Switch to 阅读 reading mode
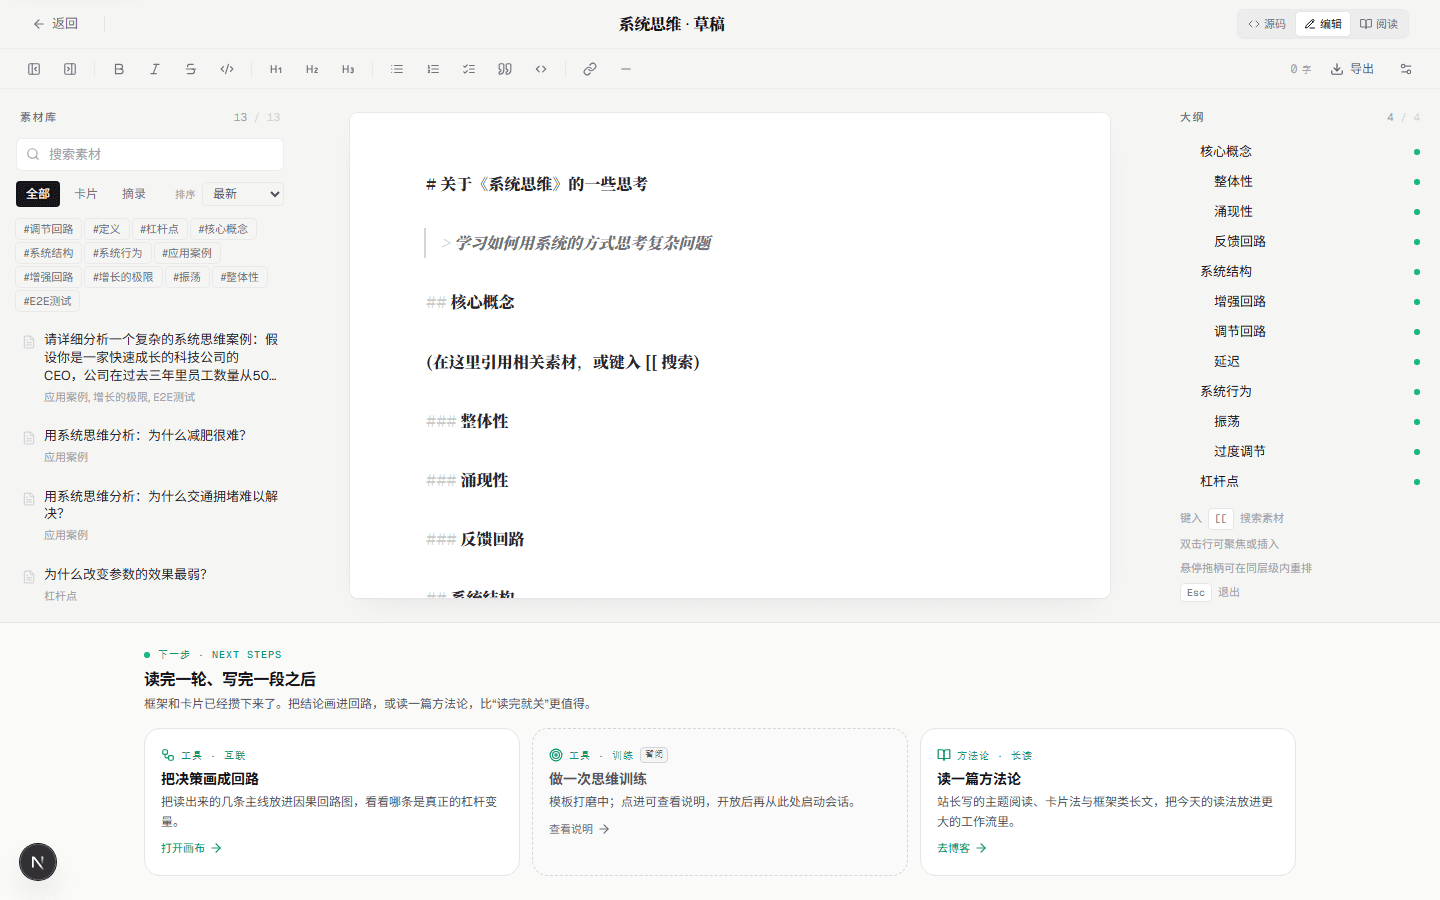This screenshot has width=1440, height=900. point(1379,24)
